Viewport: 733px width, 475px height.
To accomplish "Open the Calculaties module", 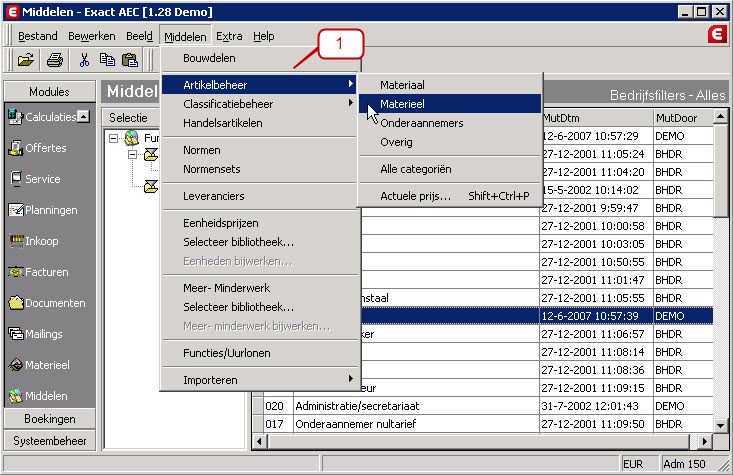I will coord(42,117).
